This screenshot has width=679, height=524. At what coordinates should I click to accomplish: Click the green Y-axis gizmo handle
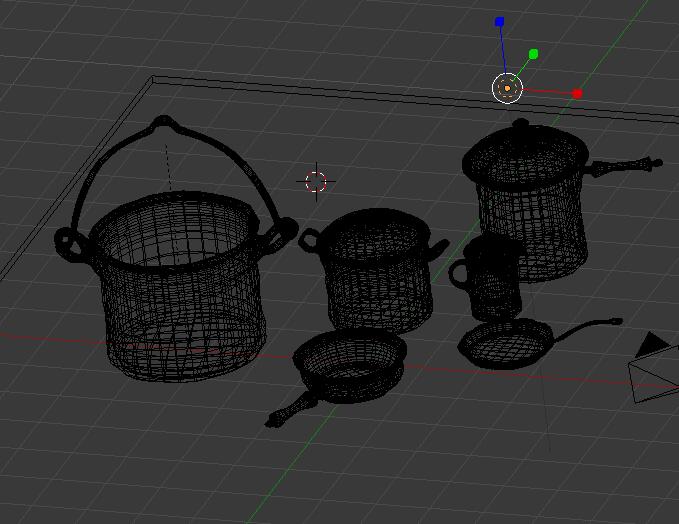pos(534,54)
